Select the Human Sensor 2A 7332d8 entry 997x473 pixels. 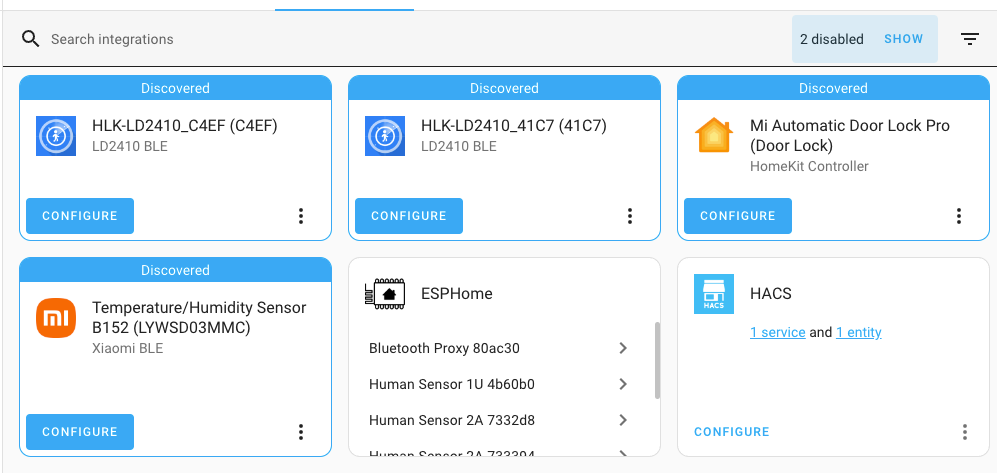click(500, 420)
